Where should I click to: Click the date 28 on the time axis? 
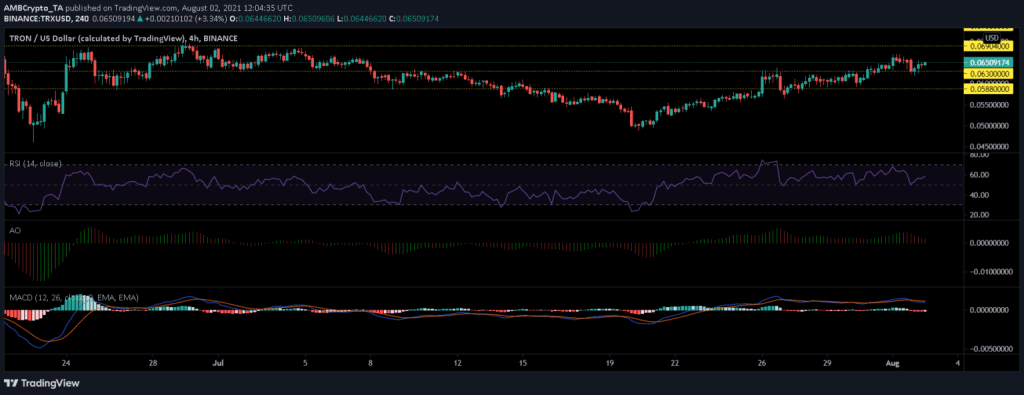pos(152,362)
